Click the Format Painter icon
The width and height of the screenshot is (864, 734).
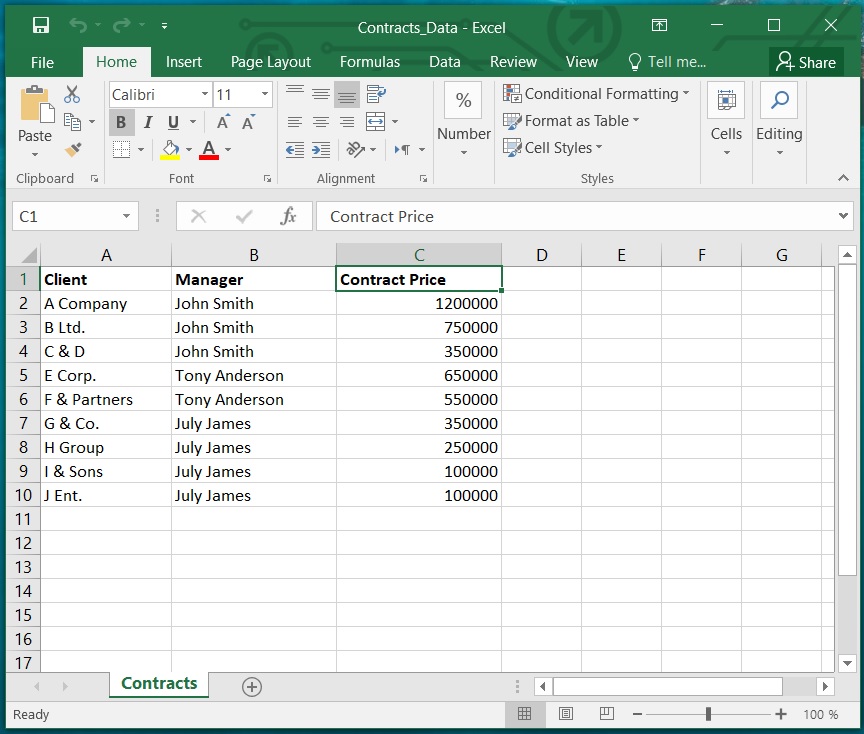(72, 150)
